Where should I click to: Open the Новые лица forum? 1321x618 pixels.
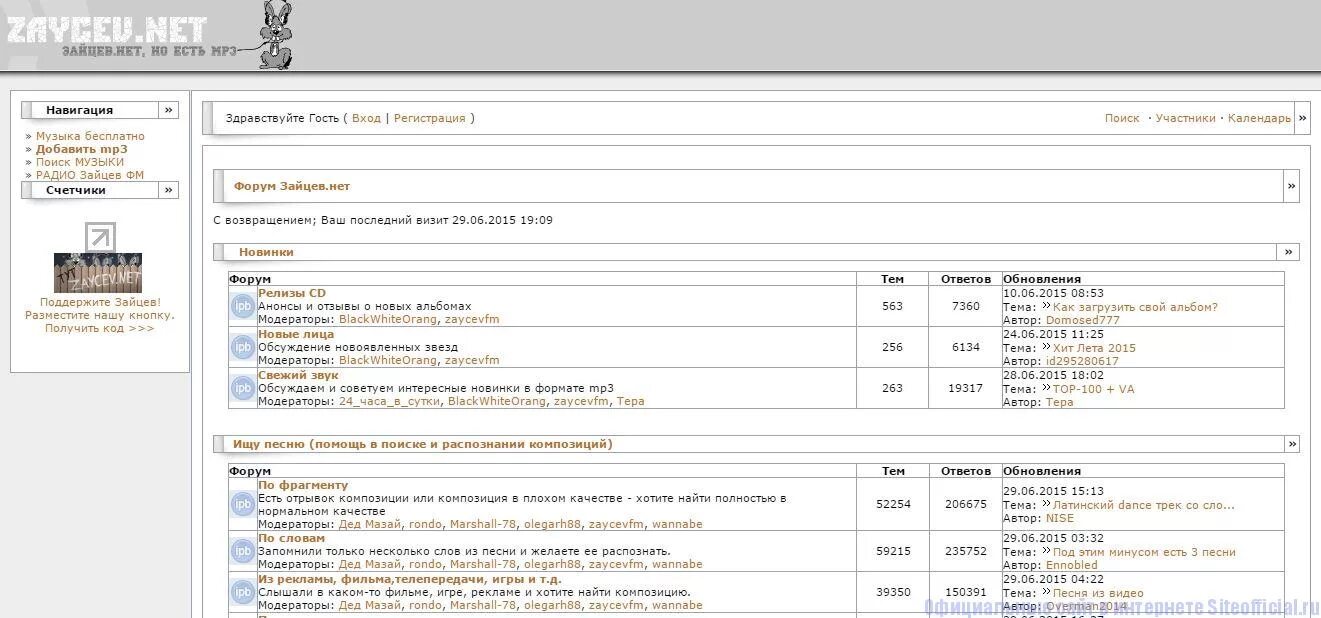(296, 334)
